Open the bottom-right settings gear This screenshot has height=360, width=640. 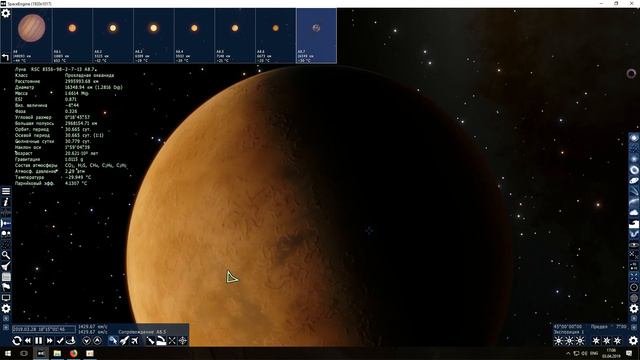(633, 340)
